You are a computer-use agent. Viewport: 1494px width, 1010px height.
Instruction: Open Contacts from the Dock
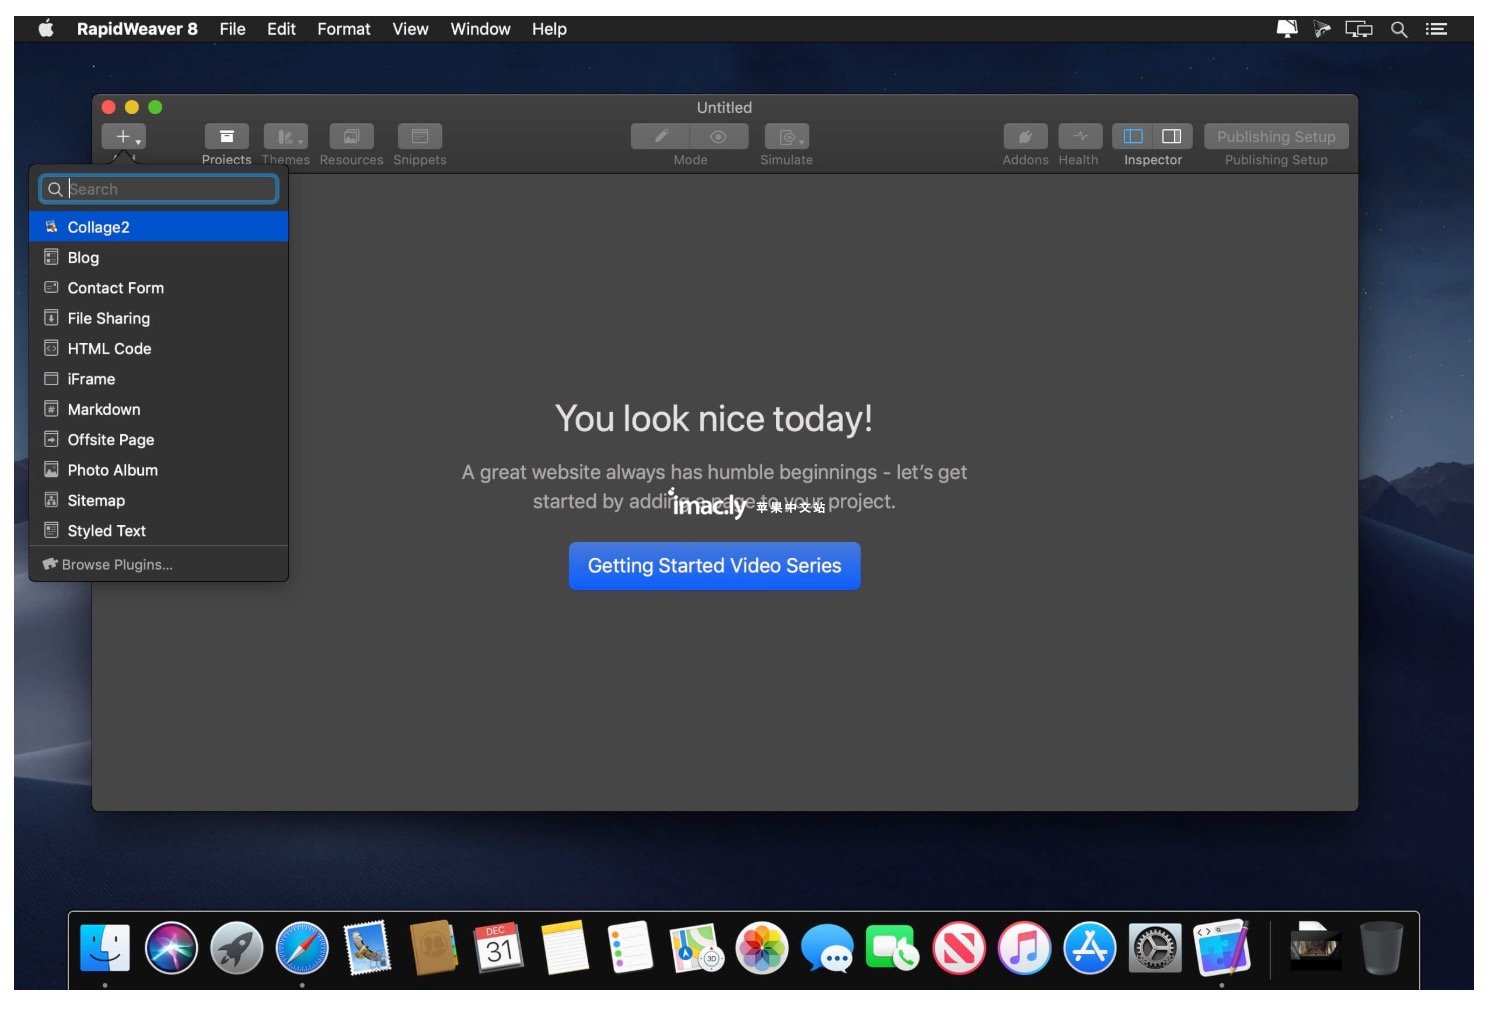pos(433,948)
